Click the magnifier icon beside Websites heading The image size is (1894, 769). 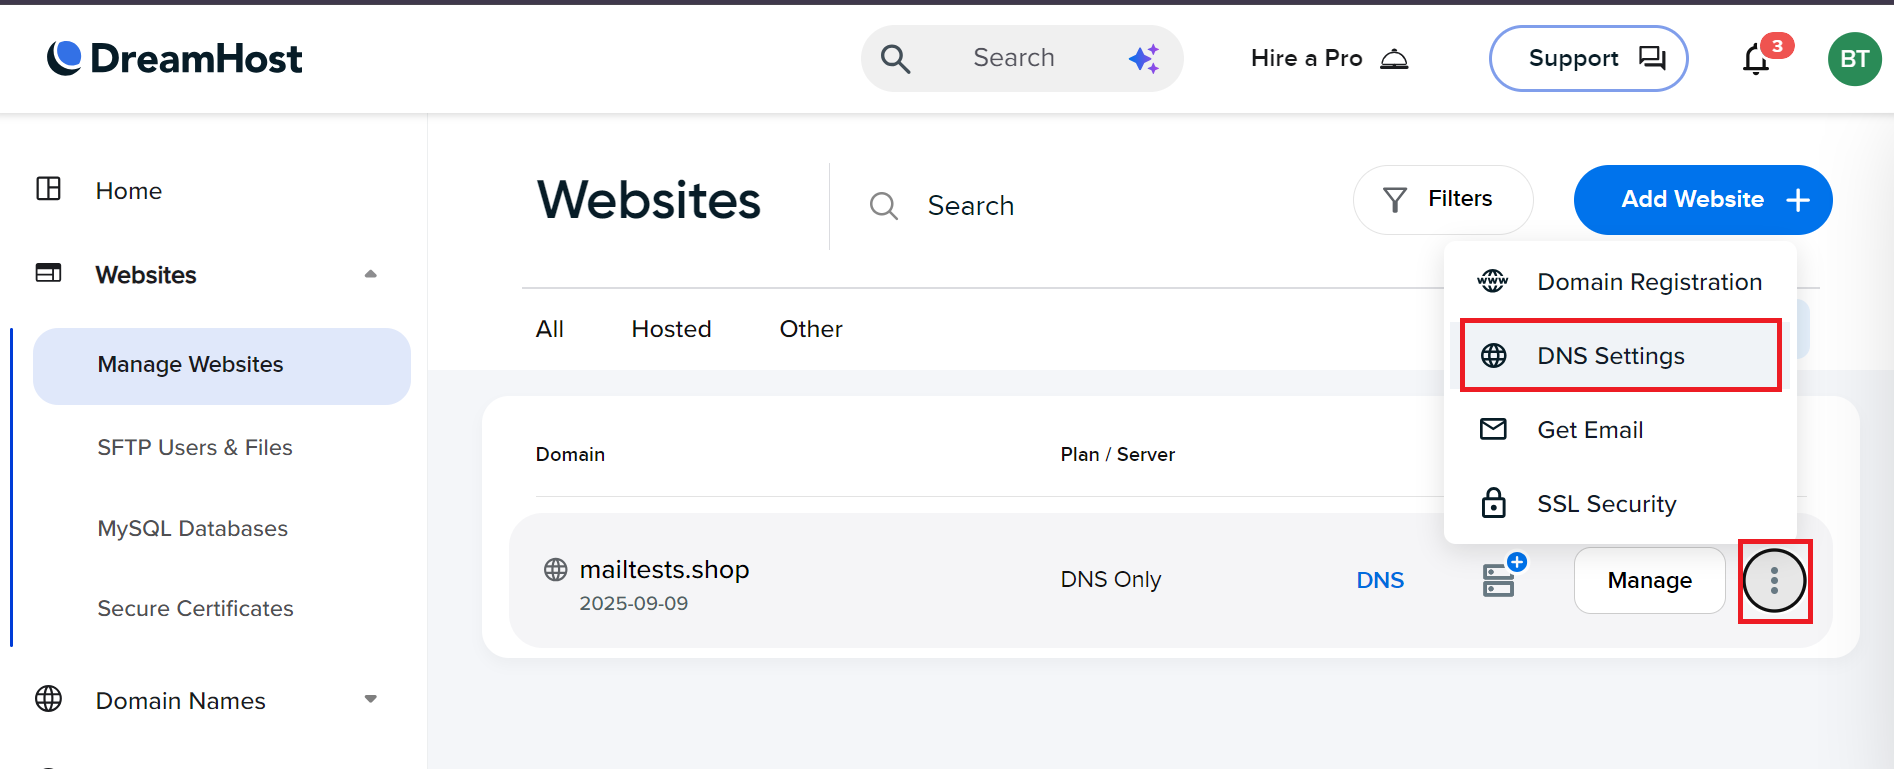pos(884,206)
